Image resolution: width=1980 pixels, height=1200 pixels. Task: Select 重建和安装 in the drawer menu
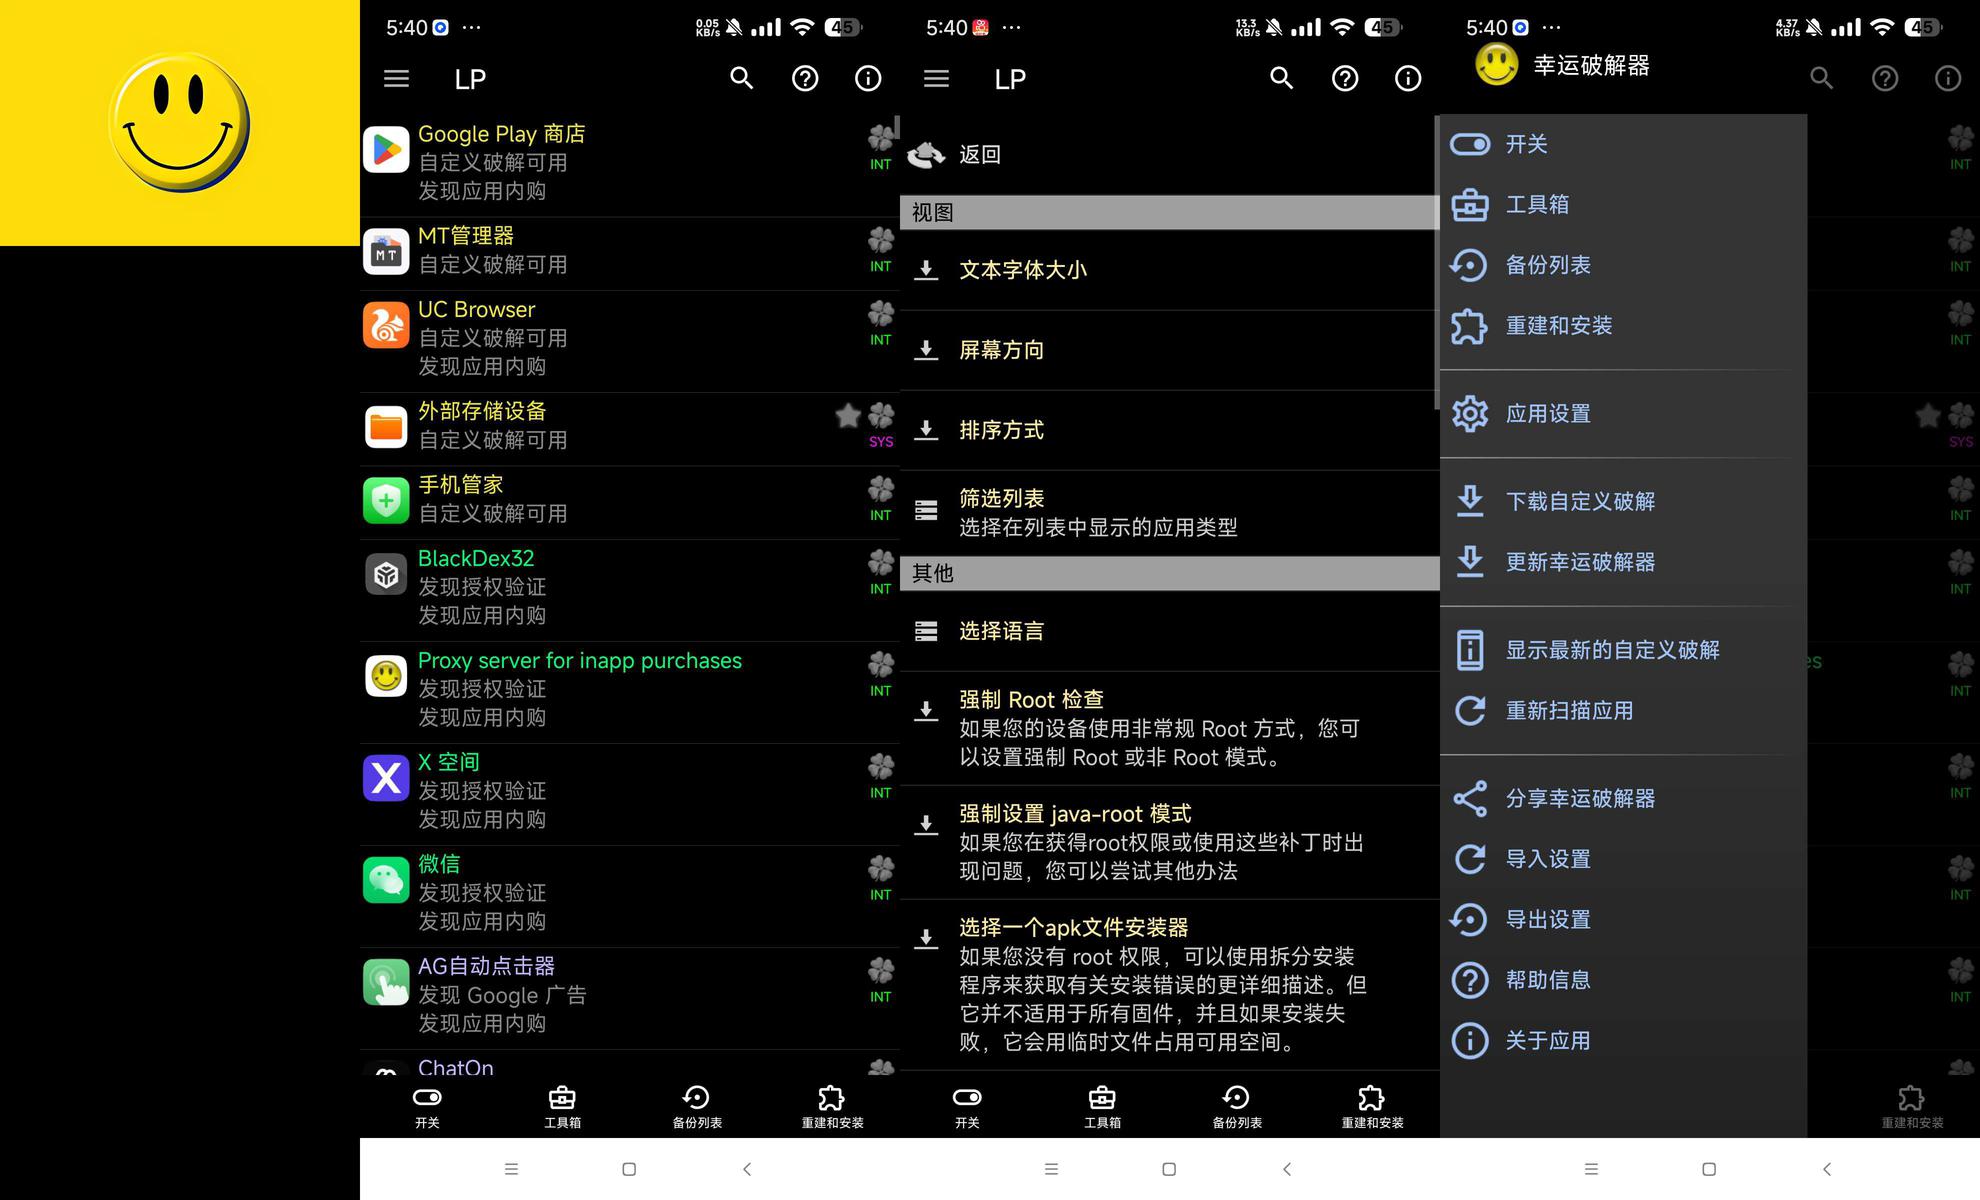pos(1623,326)
